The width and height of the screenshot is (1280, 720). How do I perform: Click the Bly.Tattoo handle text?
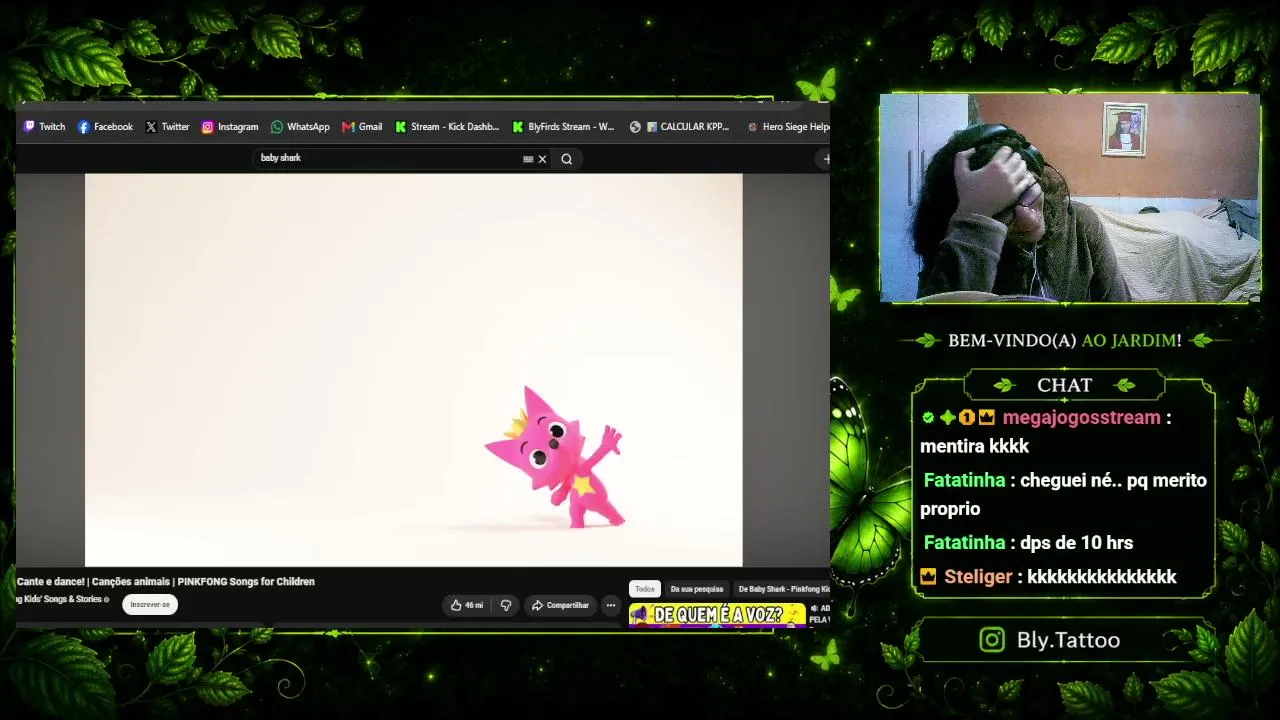pos(1068,640)
